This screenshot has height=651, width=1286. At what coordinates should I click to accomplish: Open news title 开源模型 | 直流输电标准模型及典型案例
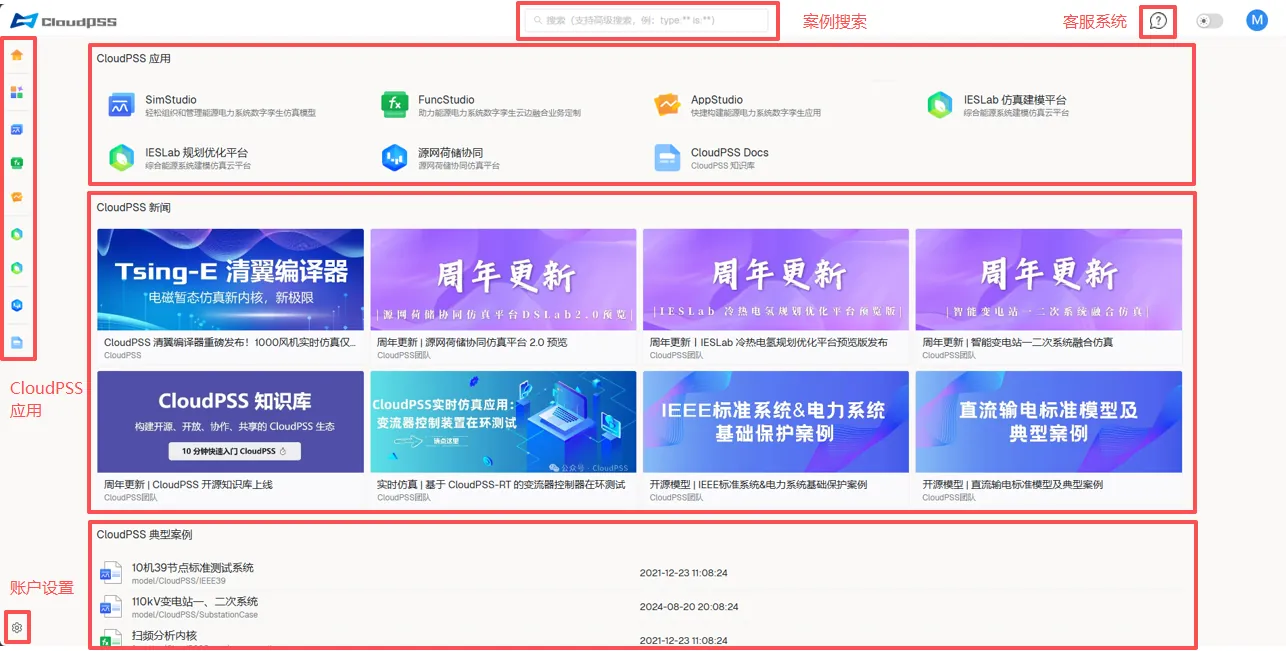[x=1012, y=485]
